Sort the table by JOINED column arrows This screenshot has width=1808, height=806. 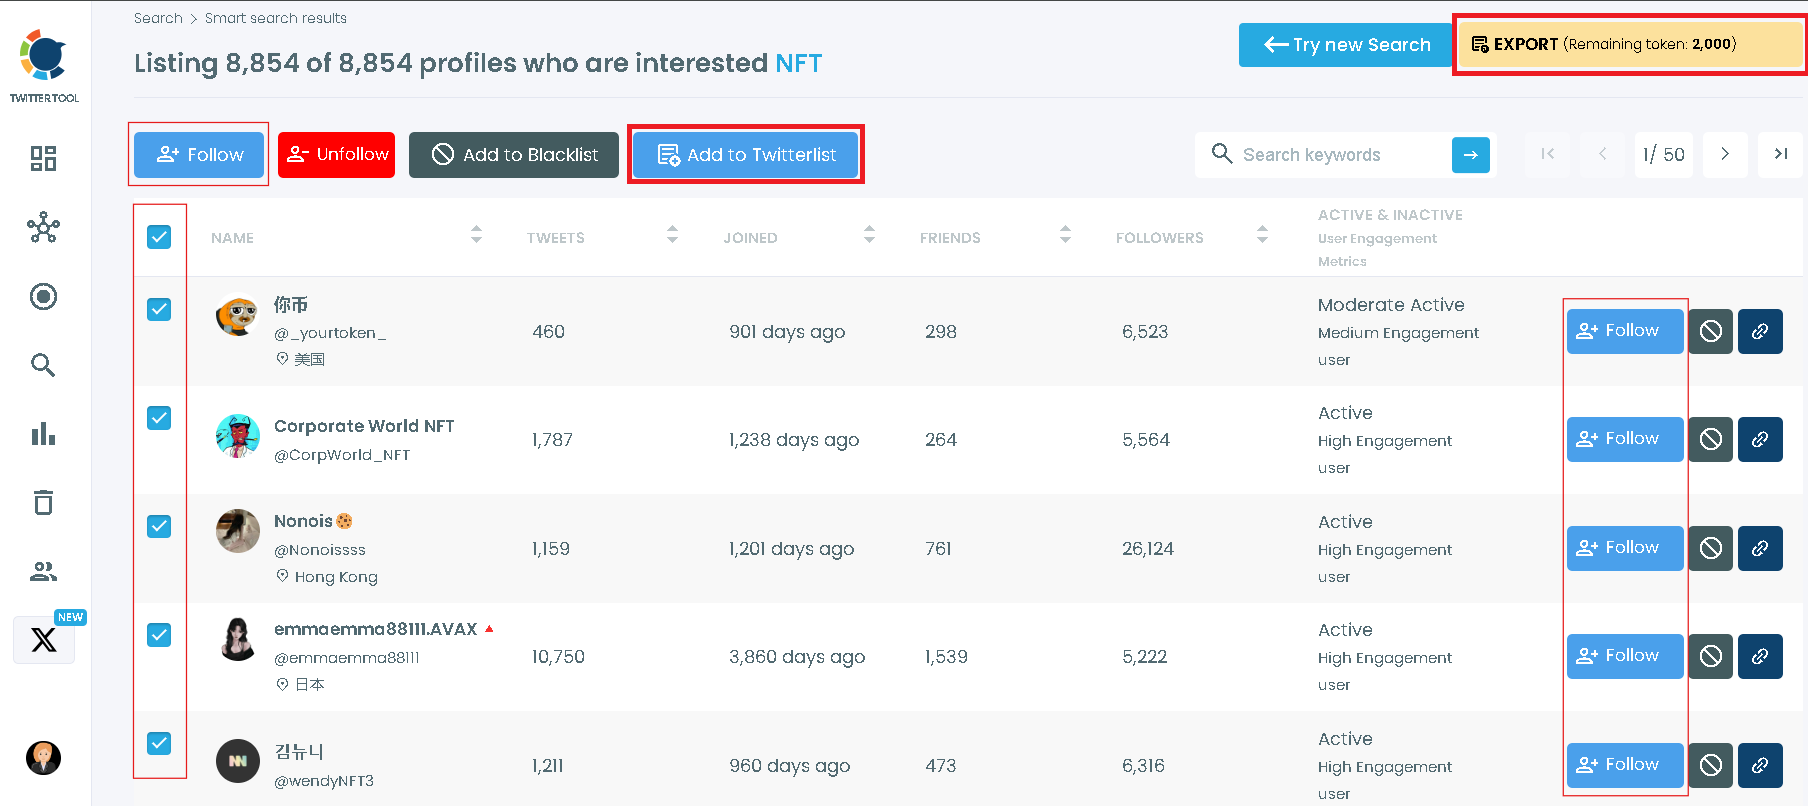[869, 234]
